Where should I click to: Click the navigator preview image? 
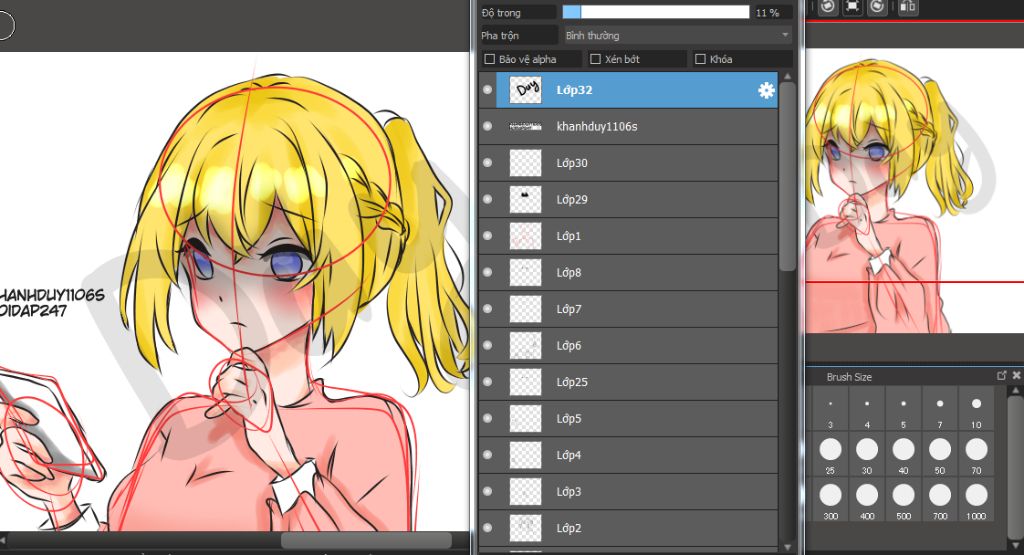tap(914, 189)
